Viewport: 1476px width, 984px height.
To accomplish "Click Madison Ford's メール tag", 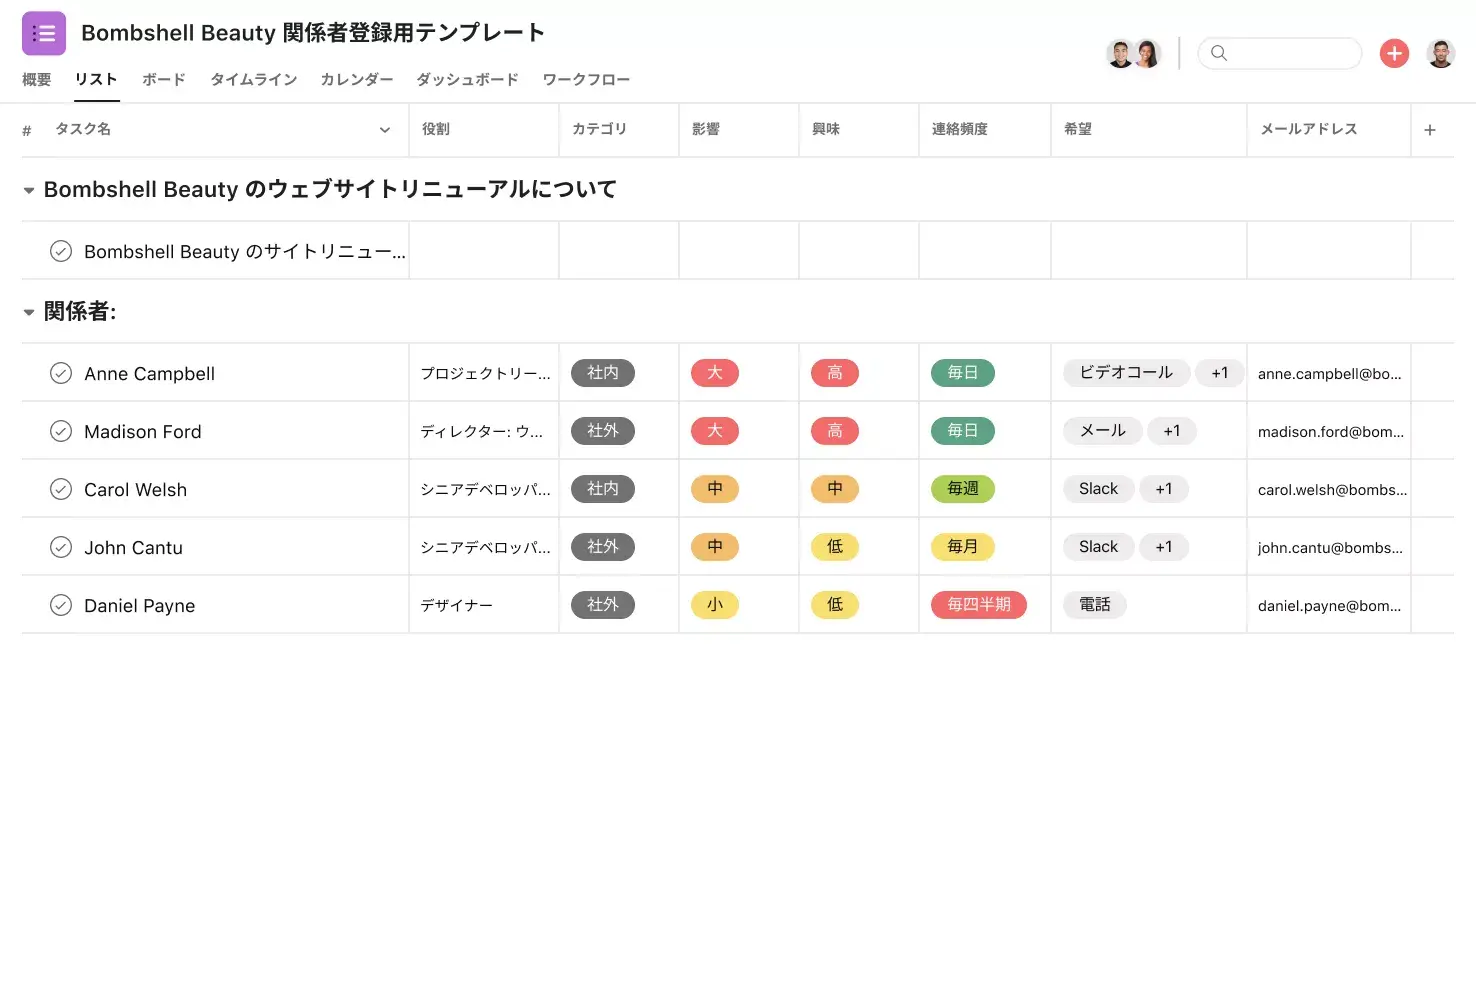I will (1103, 431).
